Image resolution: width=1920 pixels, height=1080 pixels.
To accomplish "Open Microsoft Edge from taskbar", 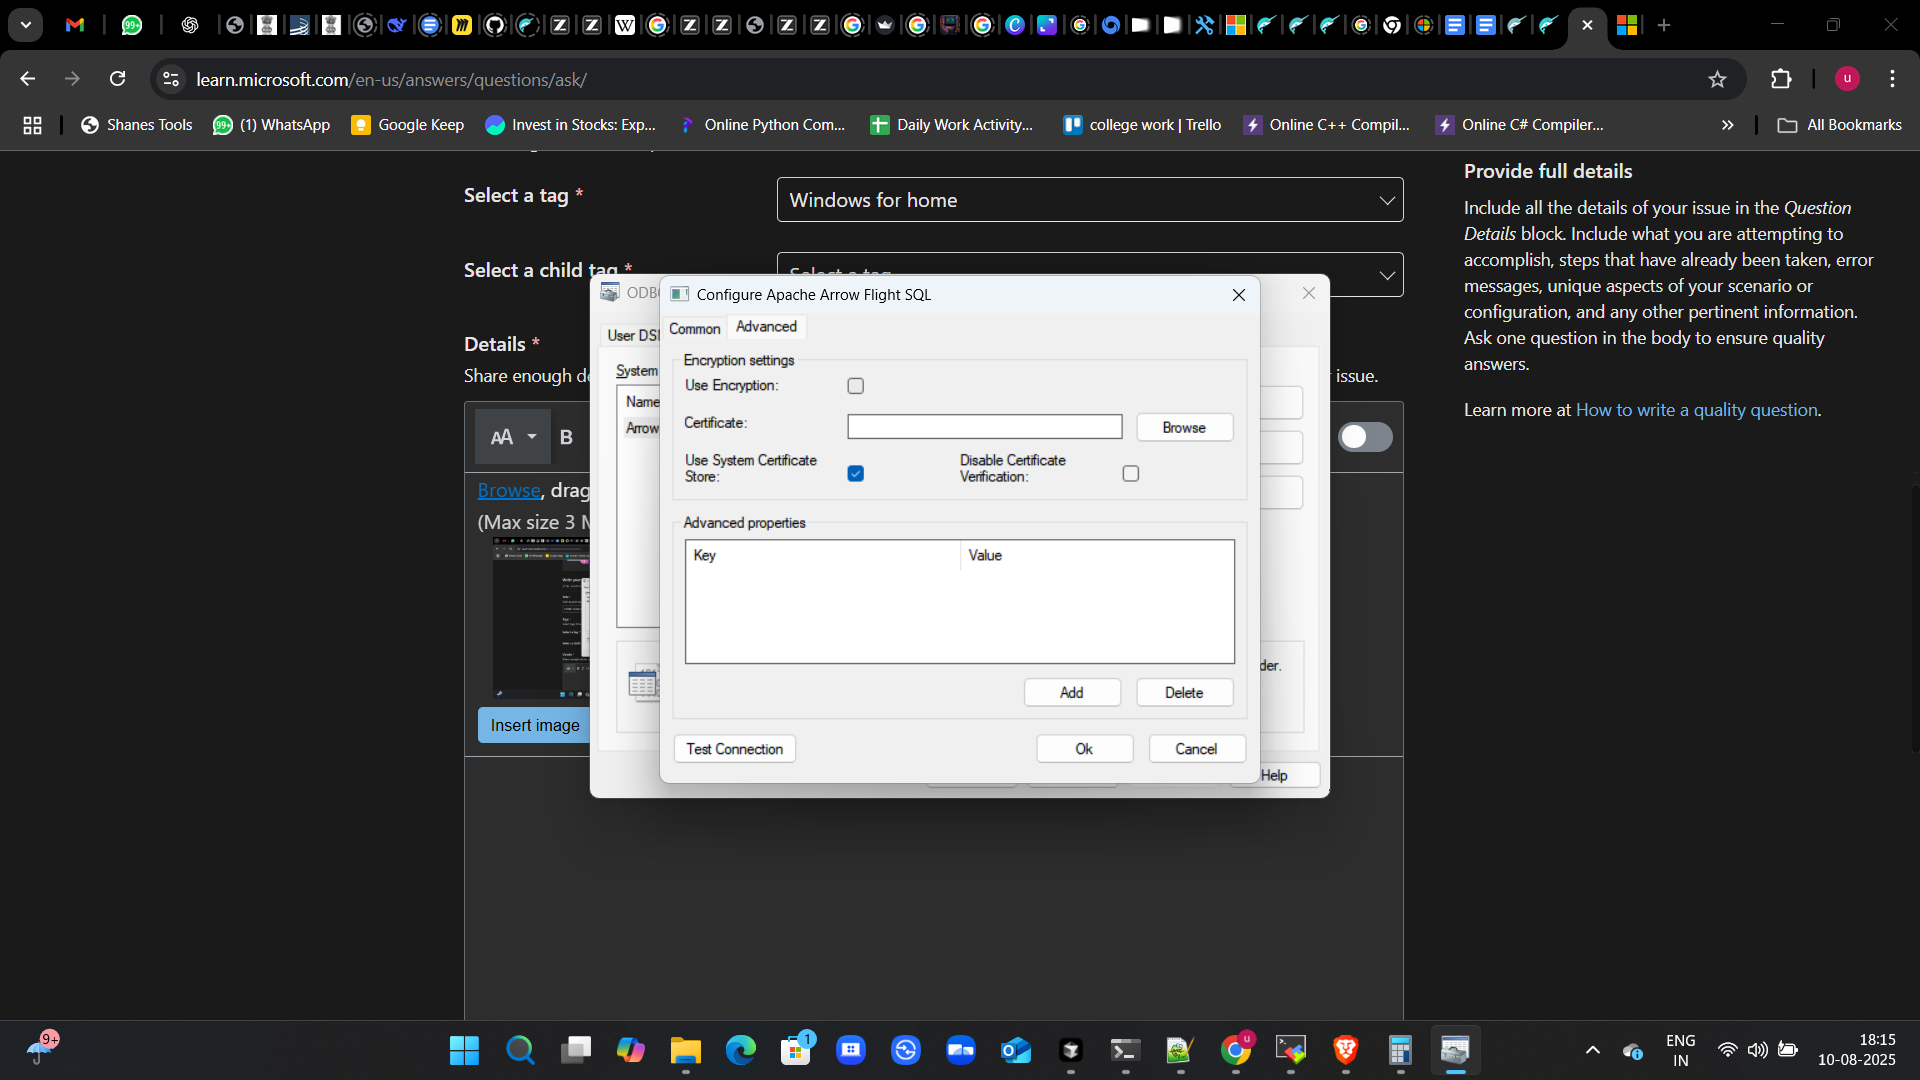I will (741, 1050).
